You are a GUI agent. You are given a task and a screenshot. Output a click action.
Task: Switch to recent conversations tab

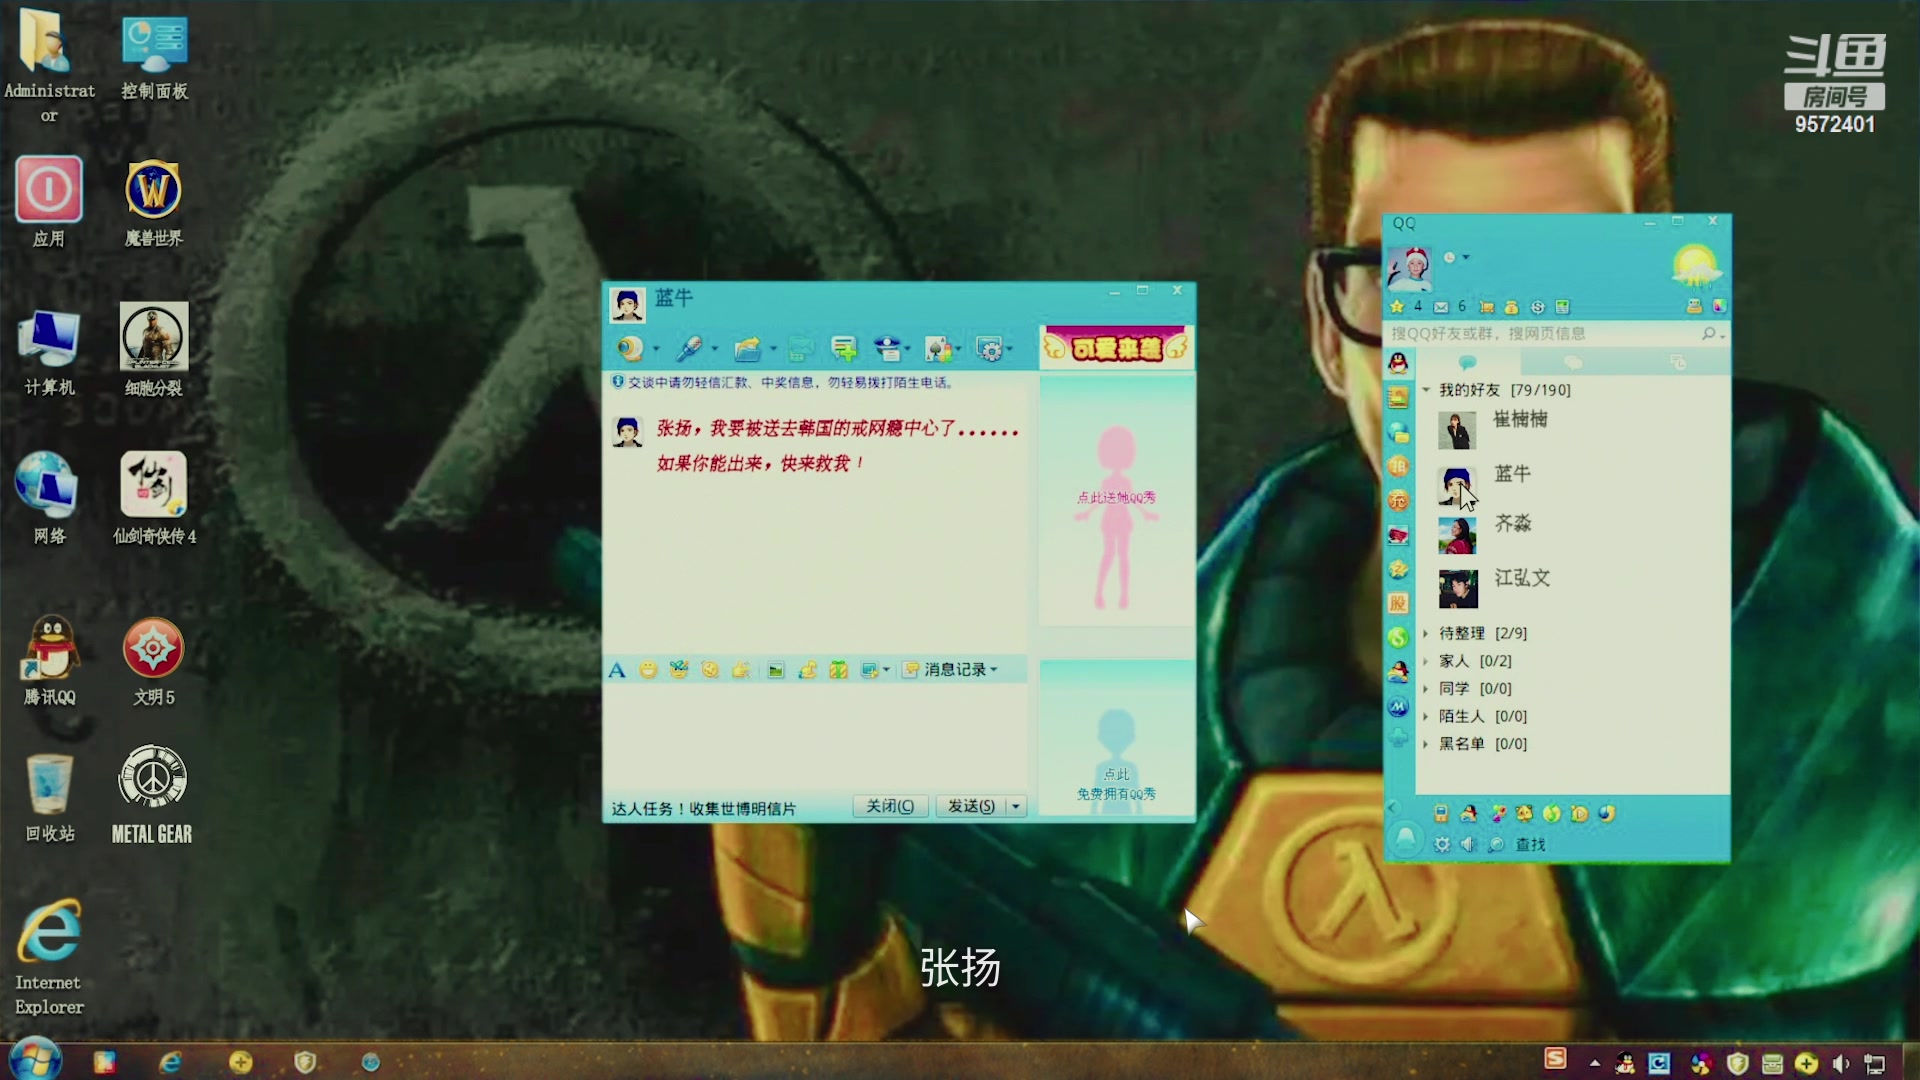pyautogui.click(x=1678, y=362)
